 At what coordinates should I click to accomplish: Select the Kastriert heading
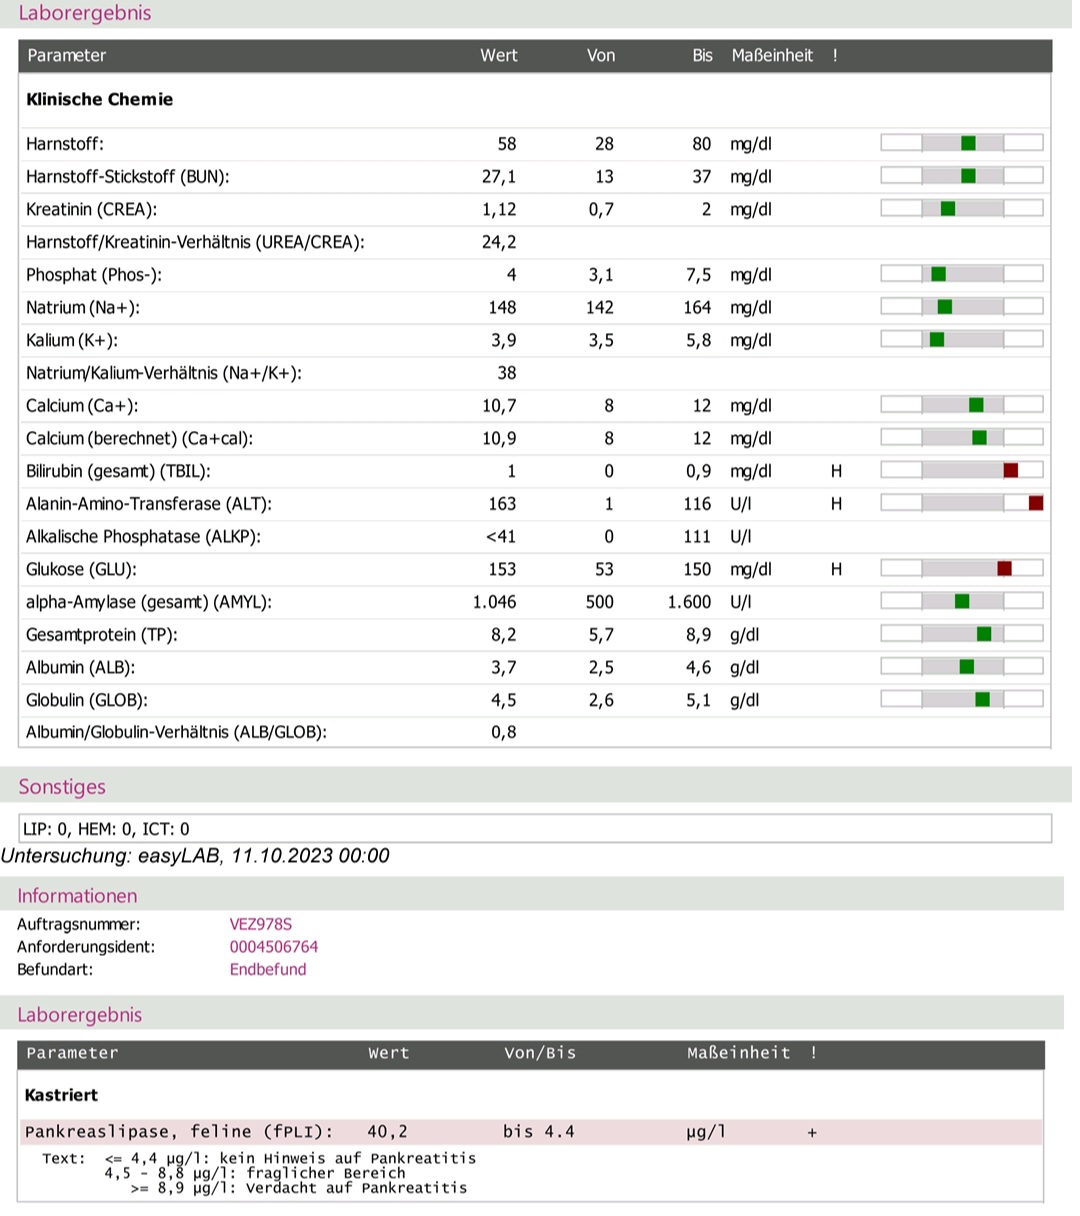61,1095
